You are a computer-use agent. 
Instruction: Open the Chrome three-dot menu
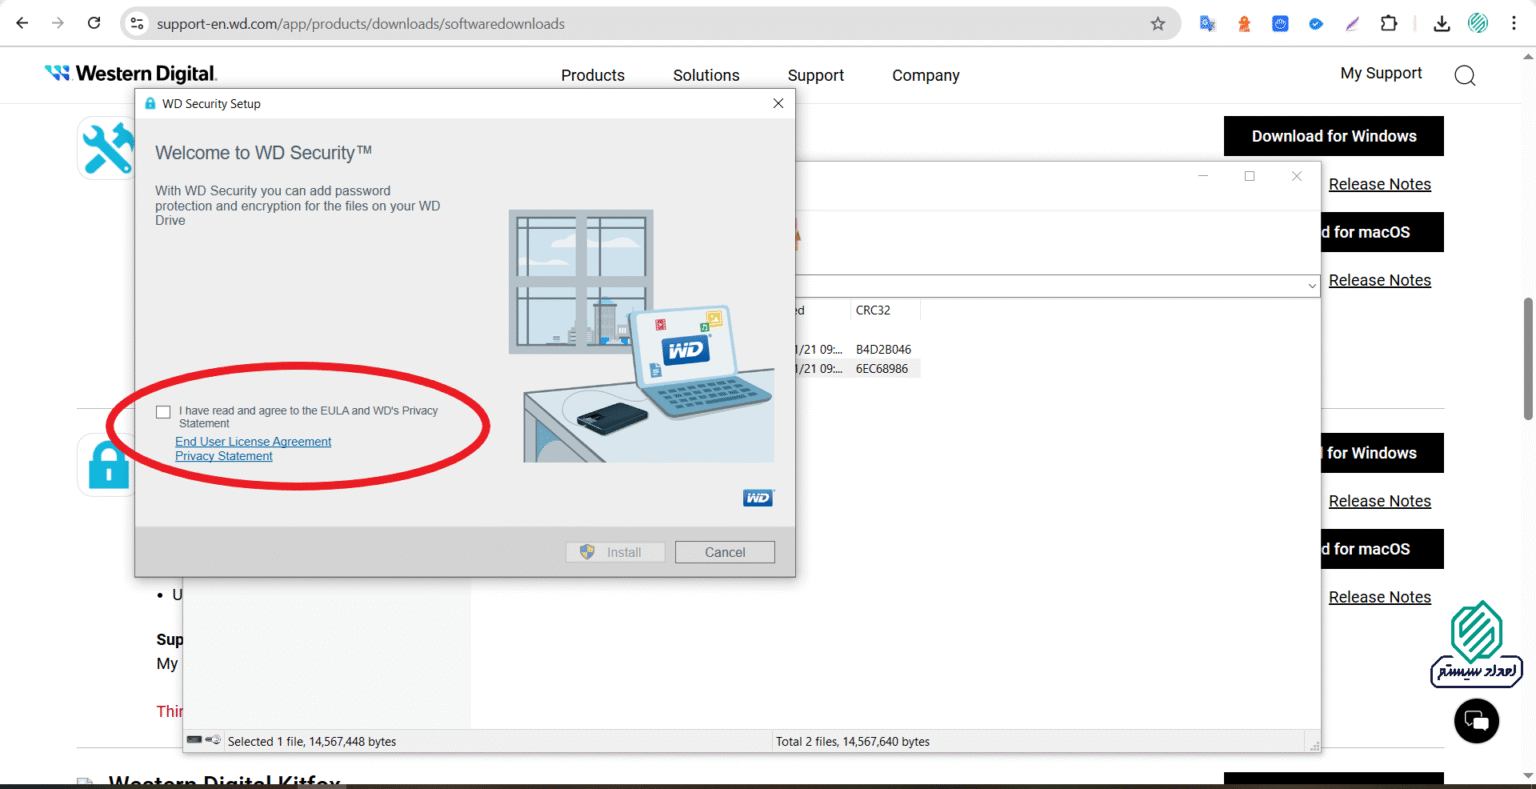(1514, 24)
